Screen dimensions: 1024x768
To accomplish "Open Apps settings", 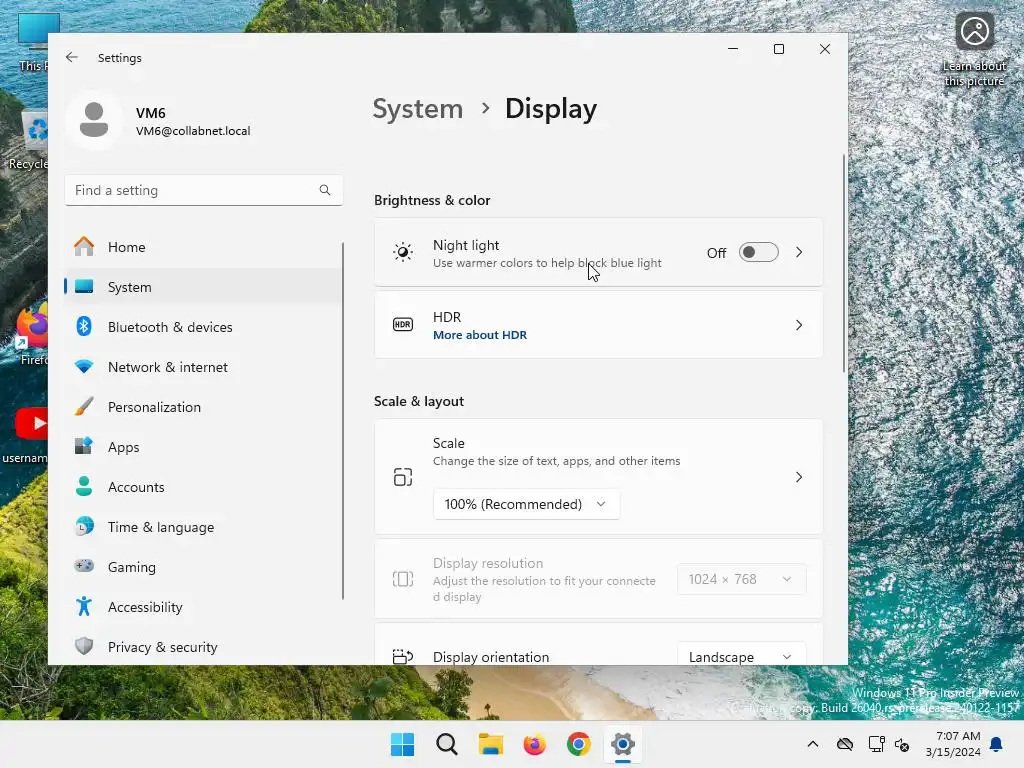I will pos(204,447).
